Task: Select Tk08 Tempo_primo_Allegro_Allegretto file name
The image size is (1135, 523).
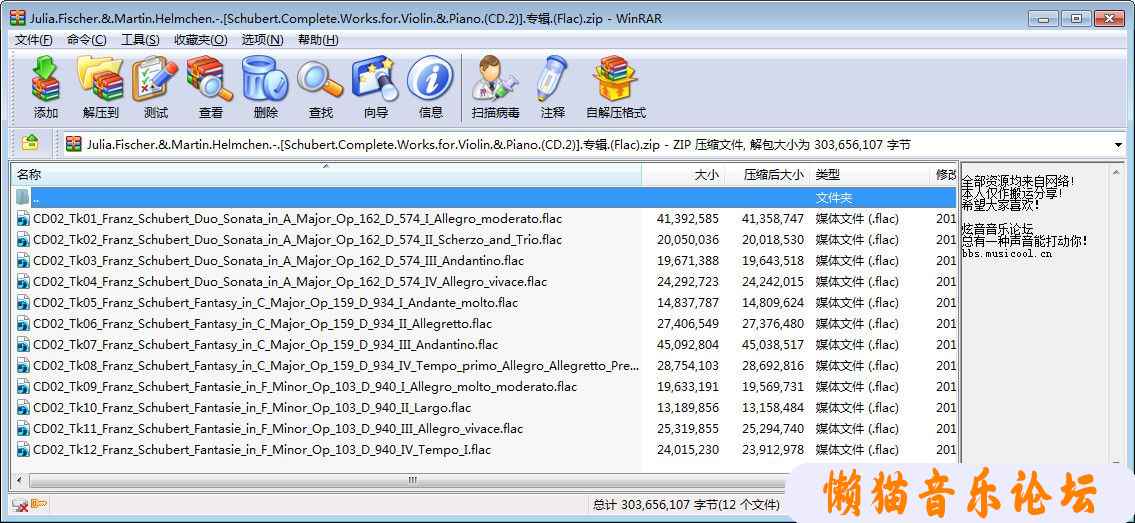Action: click(x=336, y=365)
